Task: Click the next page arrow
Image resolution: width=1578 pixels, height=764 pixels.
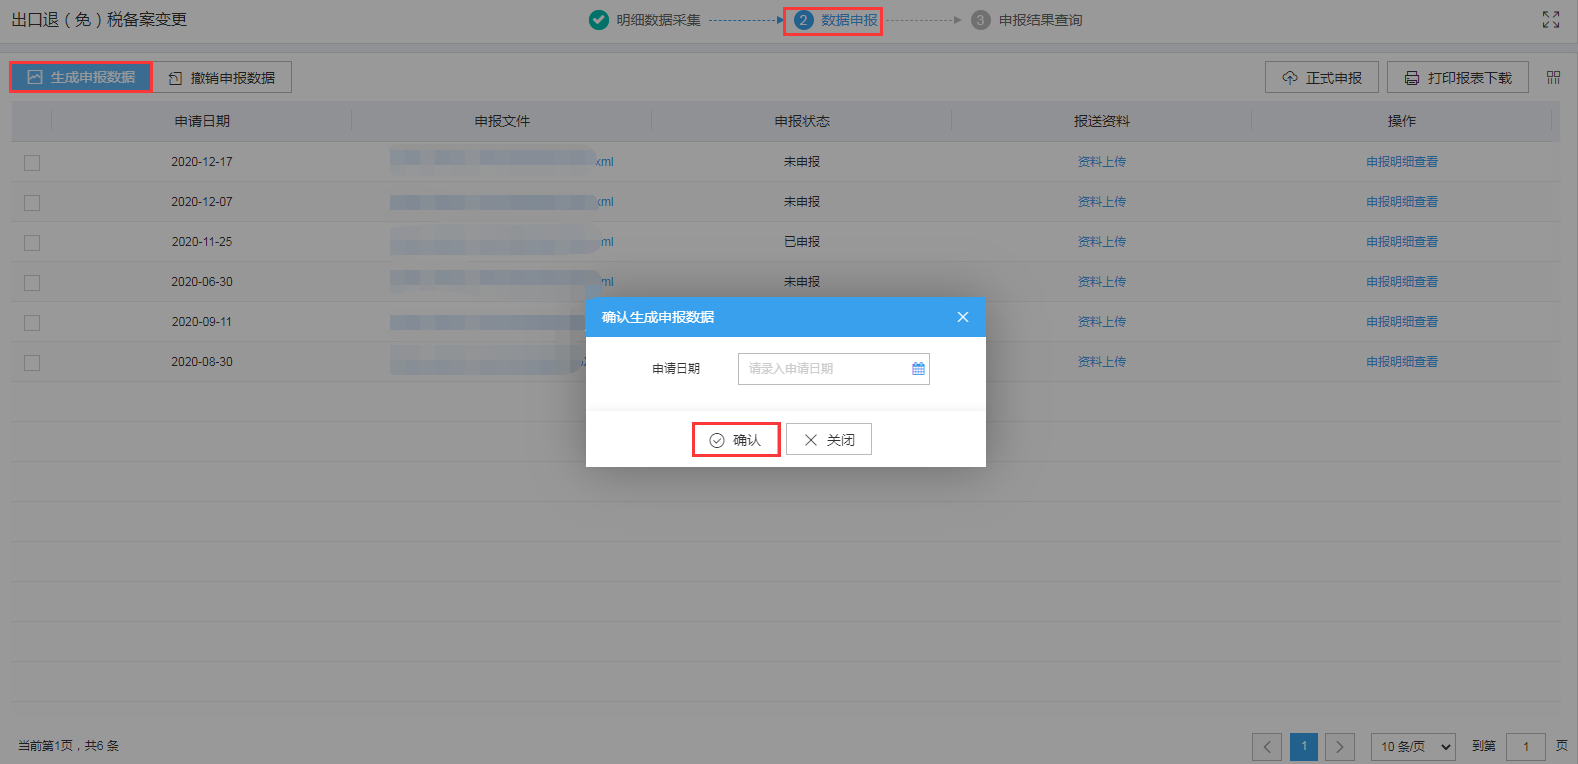Action: (x=1340, y=746)
